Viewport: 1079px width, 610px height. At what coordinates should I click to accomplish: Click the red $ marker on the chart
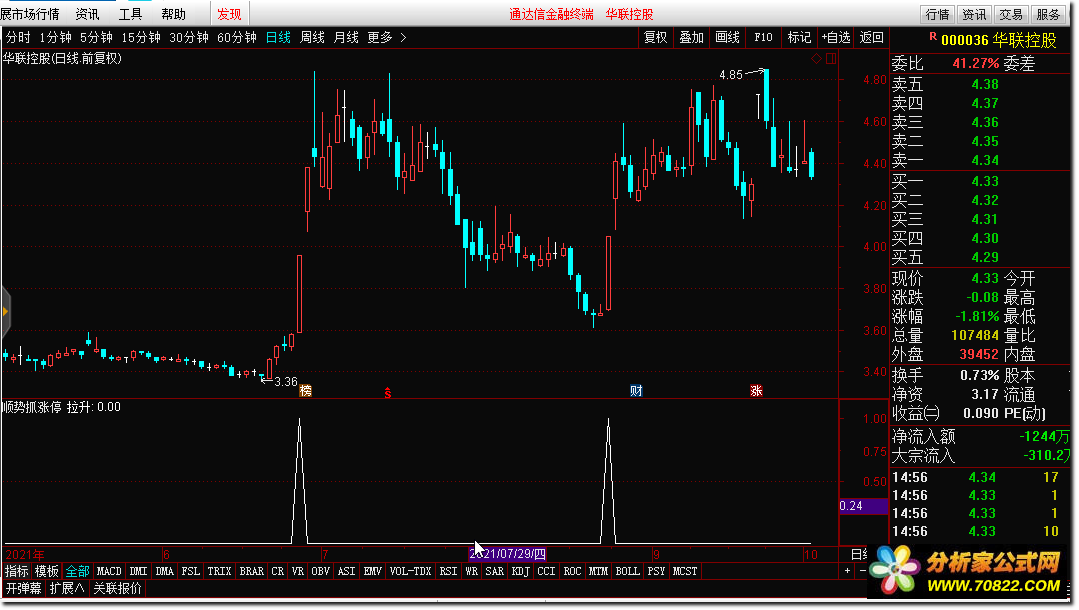(x=387, y=392)
